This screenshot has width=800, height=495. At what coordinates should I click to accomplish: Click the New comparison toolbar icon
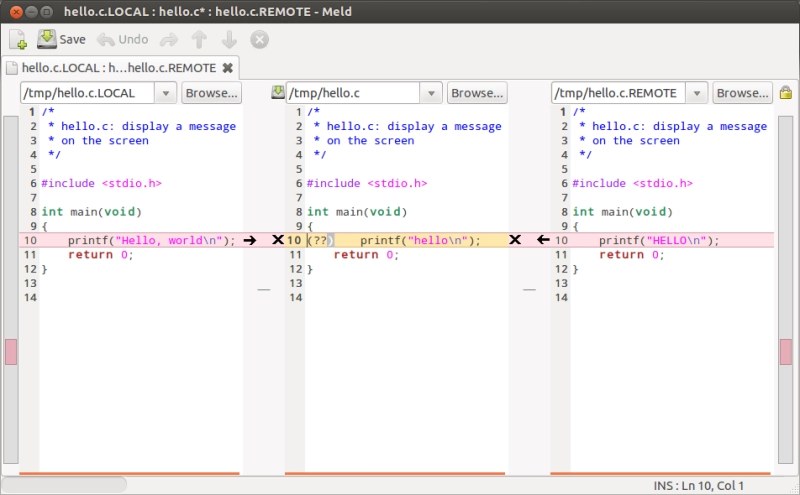18,40
